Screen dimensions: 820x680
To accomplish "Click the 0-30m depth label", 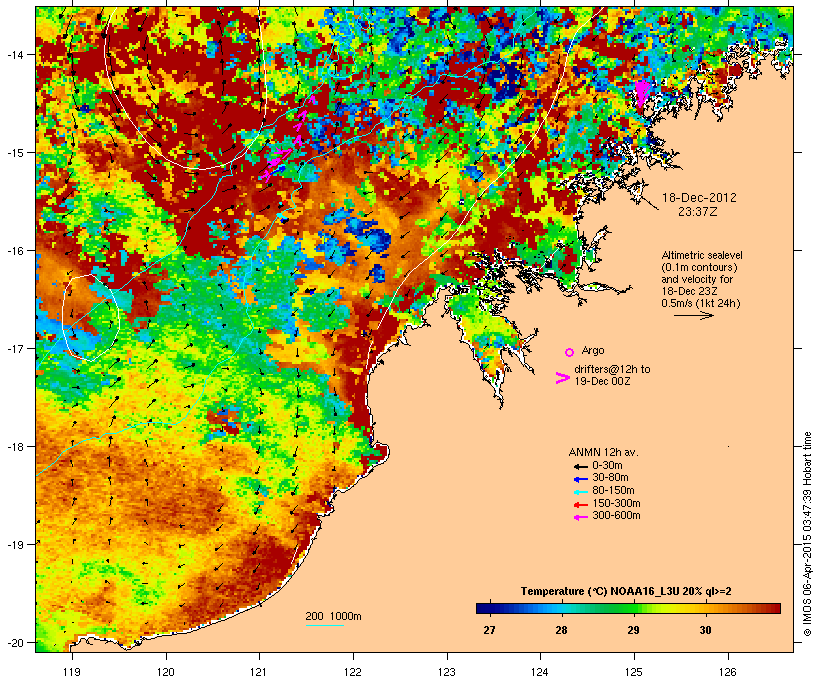I will (607, 465).
